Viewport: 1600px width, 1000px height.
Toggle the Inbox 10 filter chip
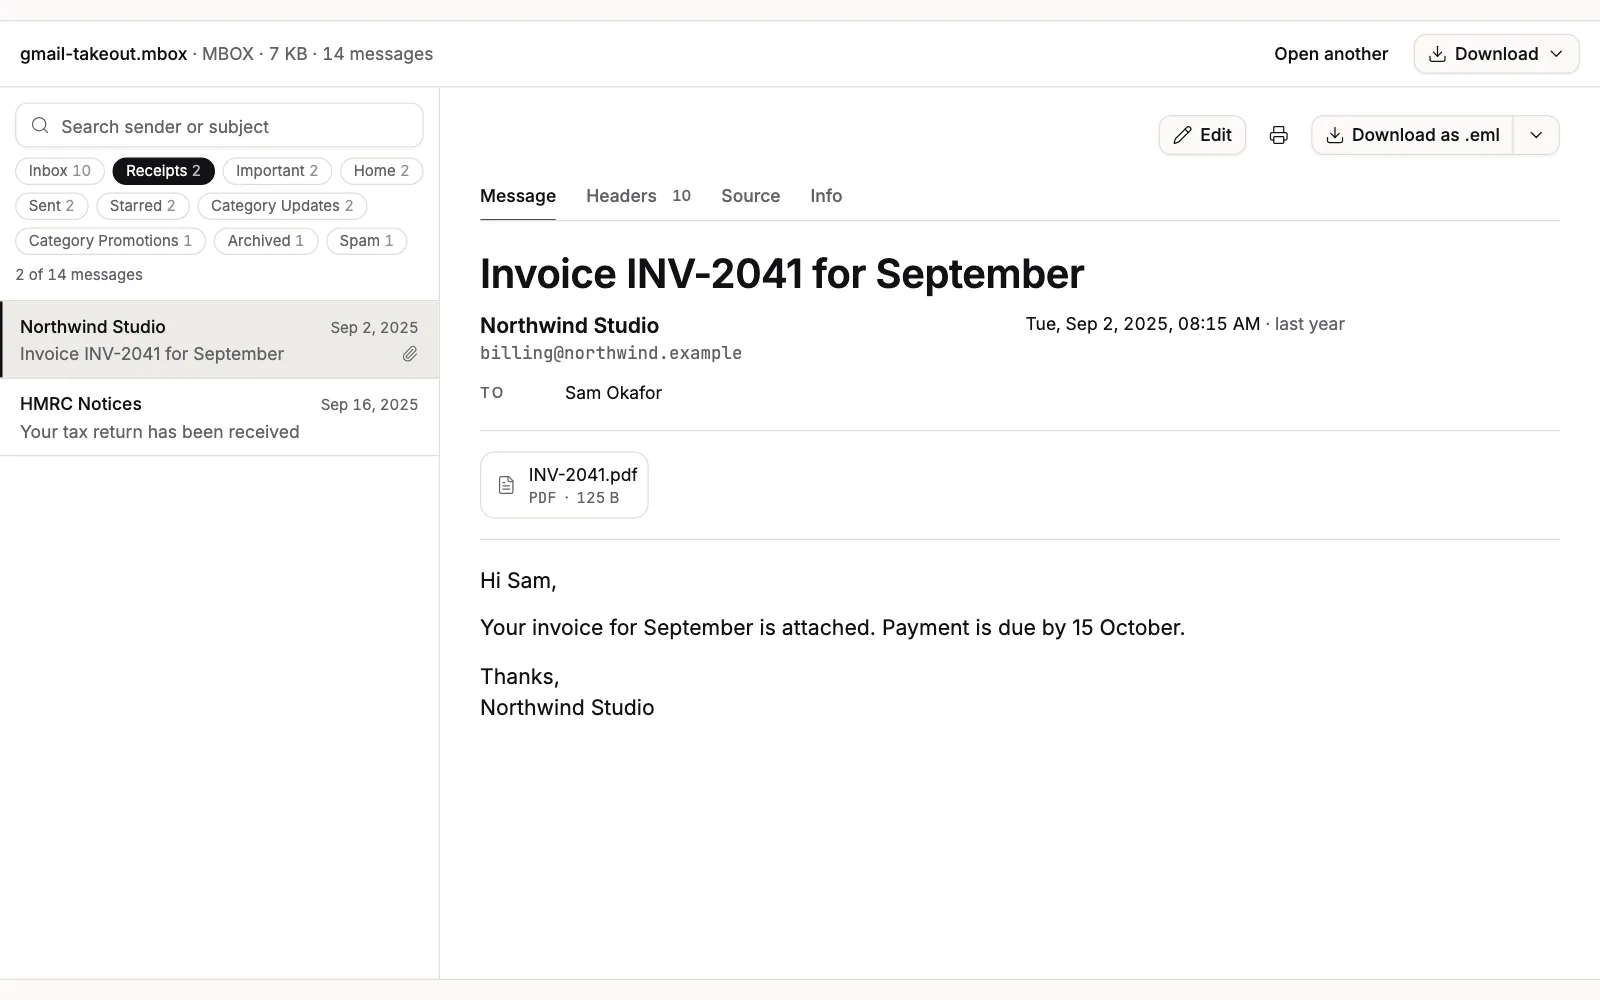60,171
